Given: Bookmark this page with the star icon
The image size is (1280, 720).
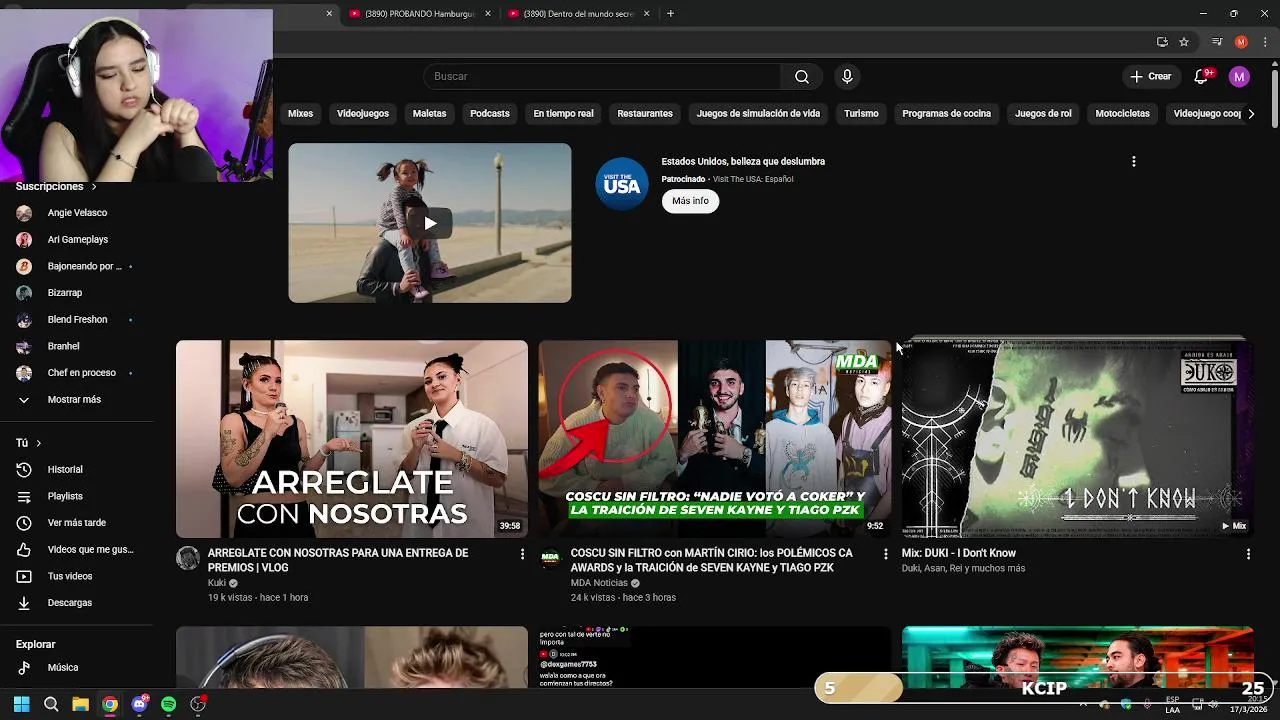Looking at the screenshot, I should click(1184, 42).
